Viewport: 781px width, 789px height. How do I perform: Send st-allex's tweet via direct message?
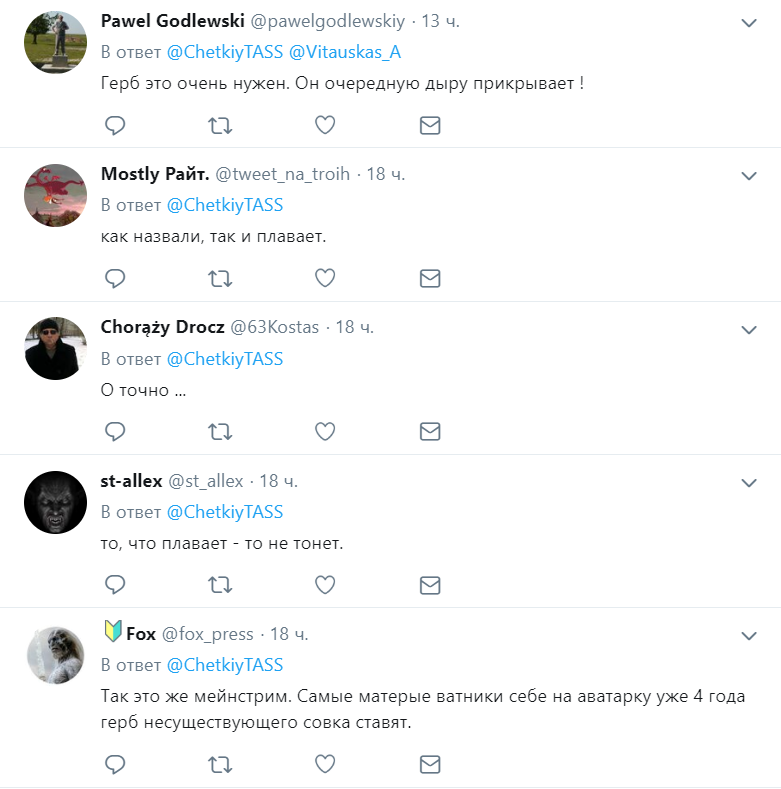(430, 584)
